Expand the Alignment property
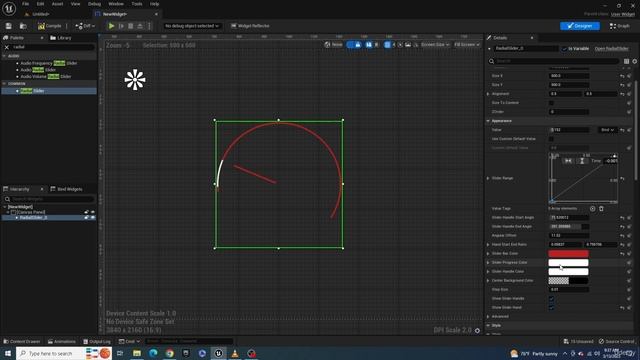Screen dimensions: 640x360 coord(488,94)
